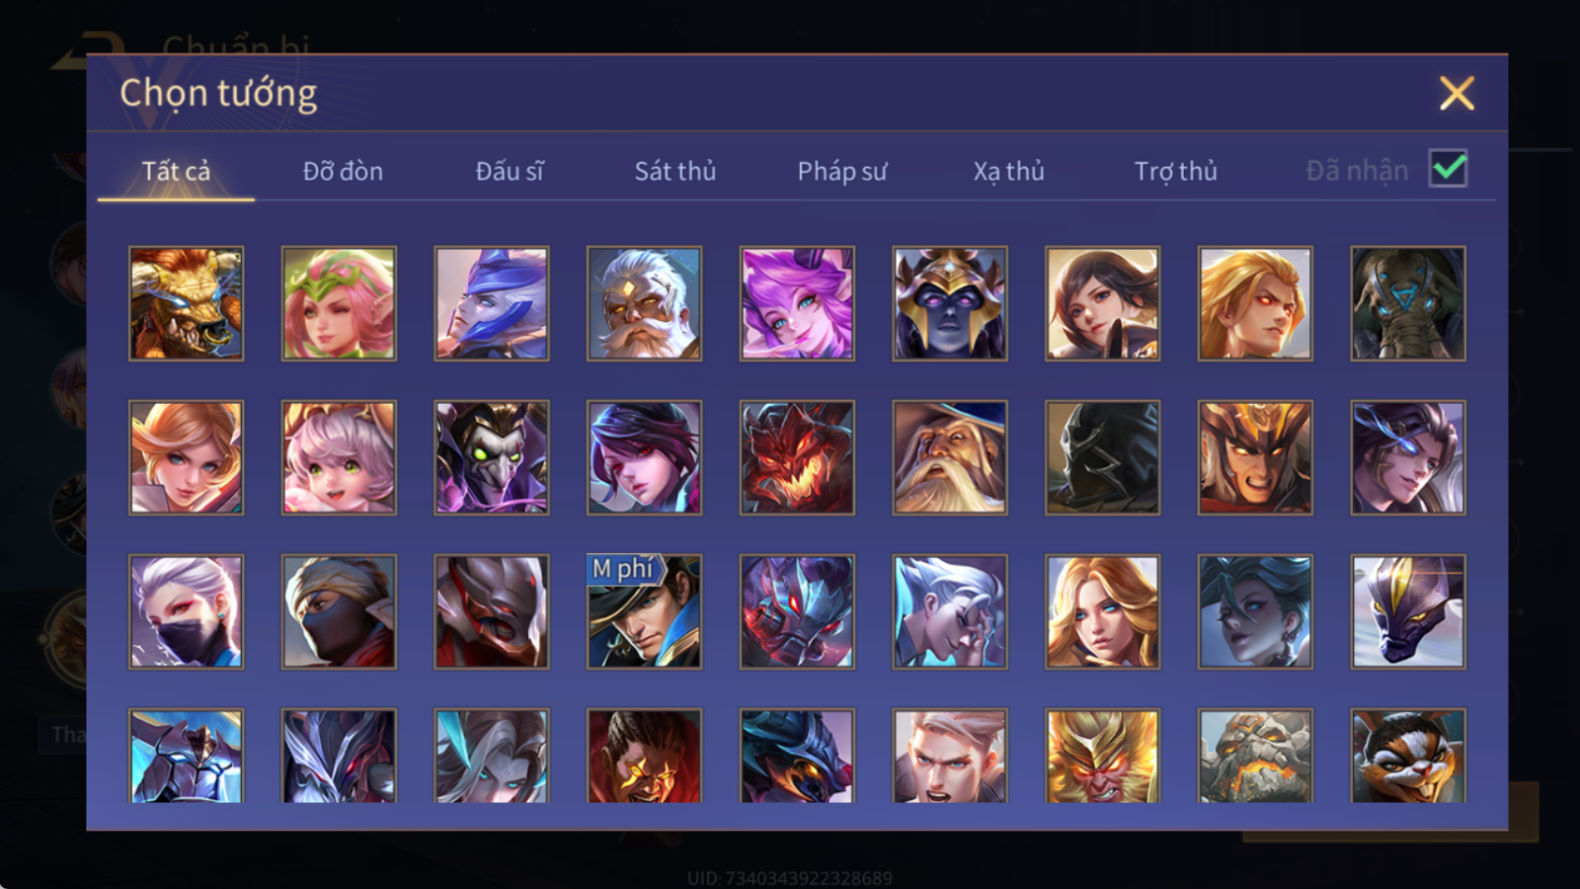Show the Pháp sư hero list
Screen dimensions: 1580x889
[x=842, y=171]
